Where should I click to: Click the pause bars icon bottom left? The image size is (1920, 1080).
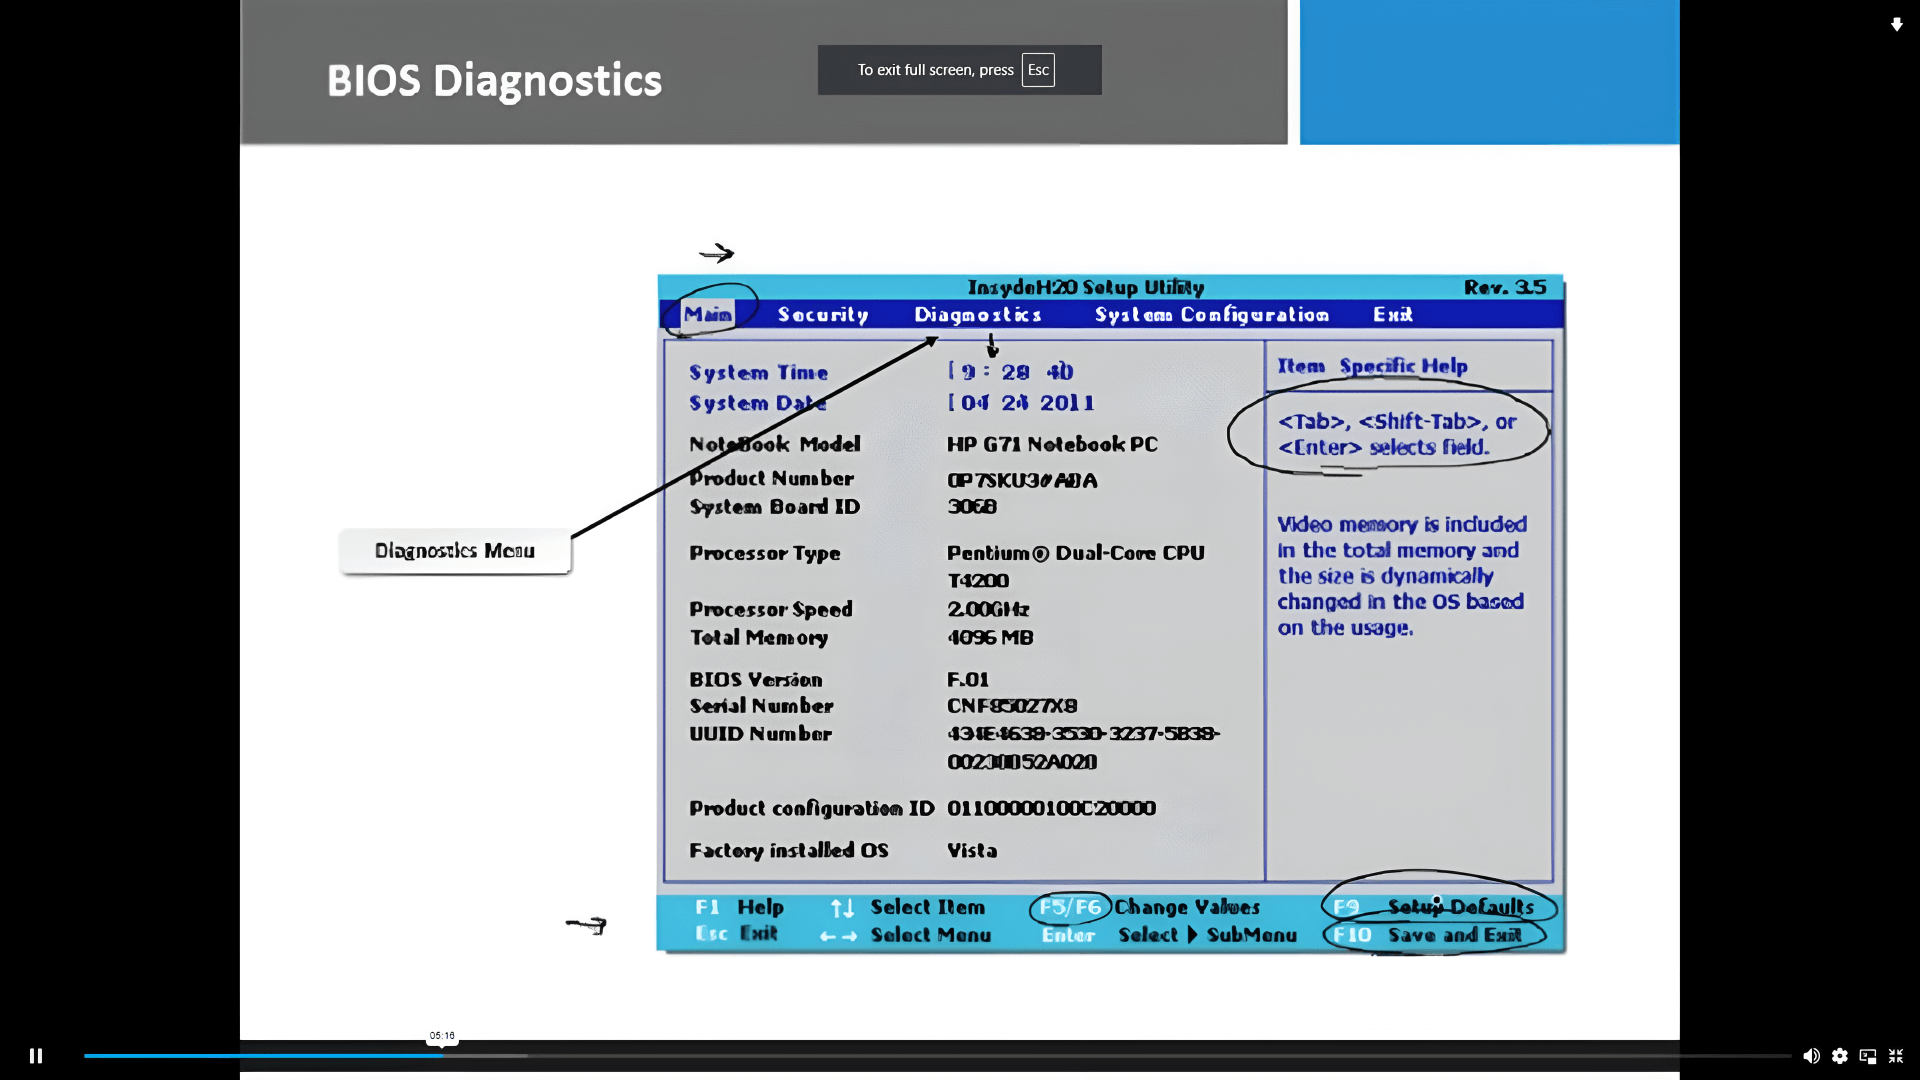pos(36,1055)
